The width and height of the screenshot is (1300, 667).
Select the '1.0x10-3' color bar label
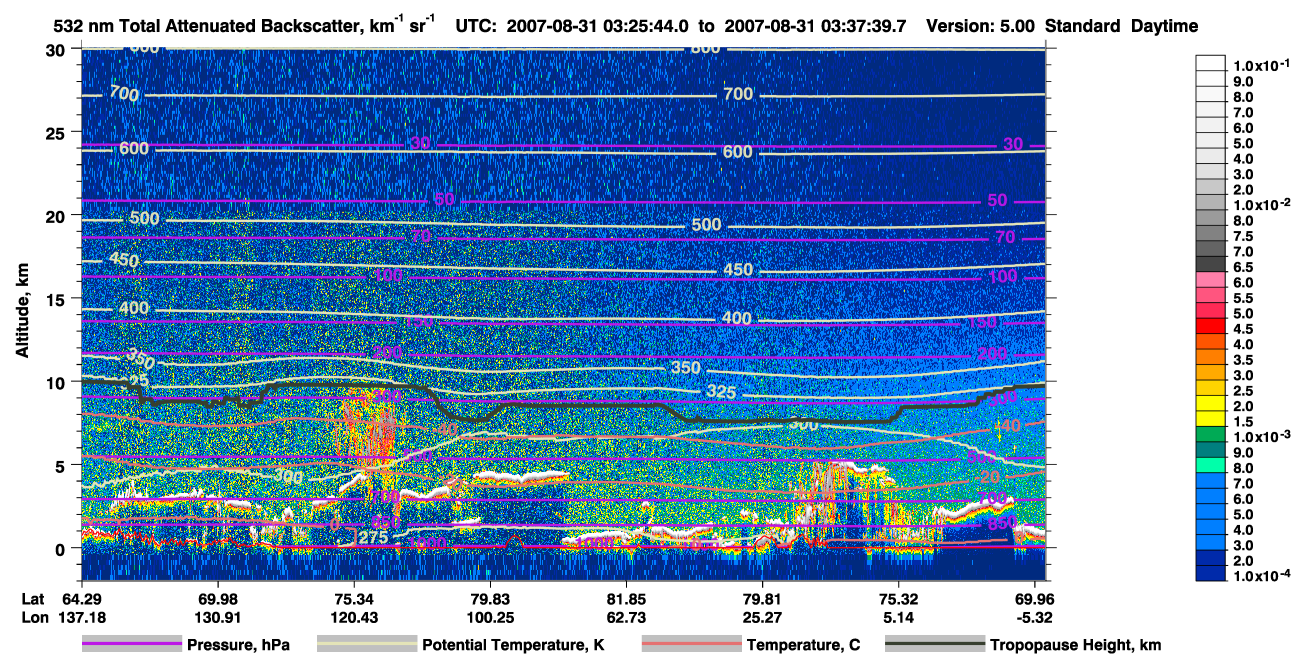click(x=1264, y=437)
